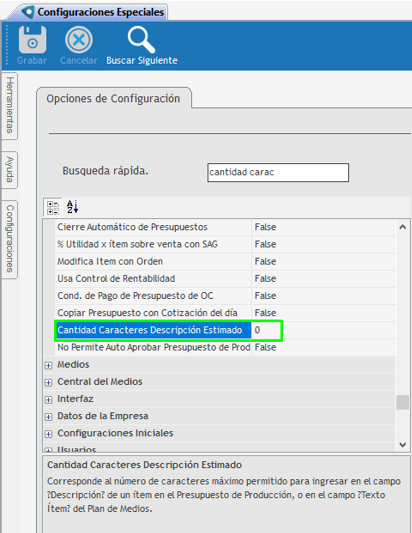Click False value of Copiar Presupuesto row
The height and width of the screenshot is (533, 412).
tap(265, 313)
